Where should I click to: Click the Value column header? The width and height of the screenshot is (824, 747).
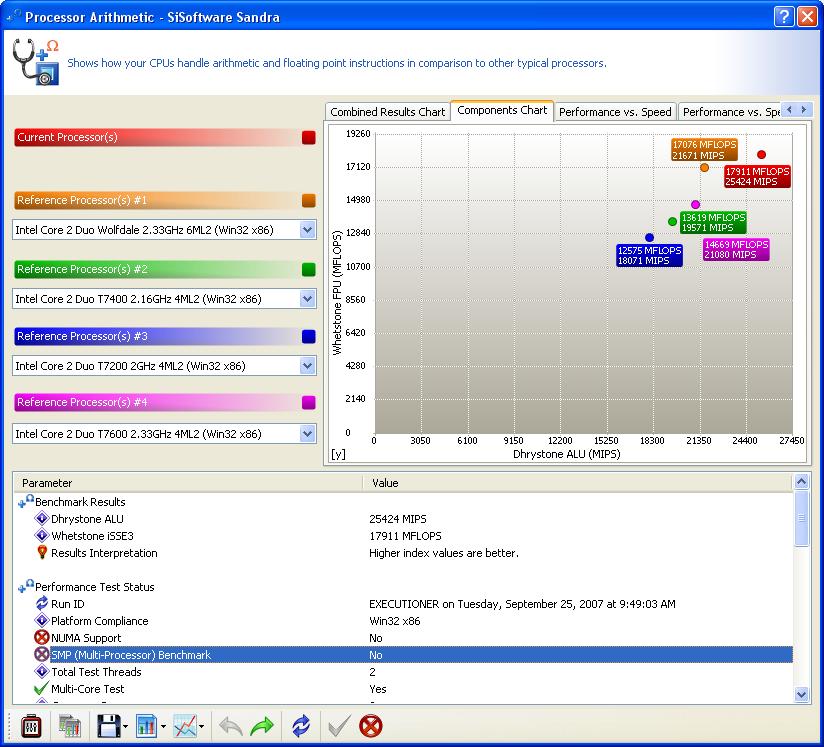(x=576, y=483)
